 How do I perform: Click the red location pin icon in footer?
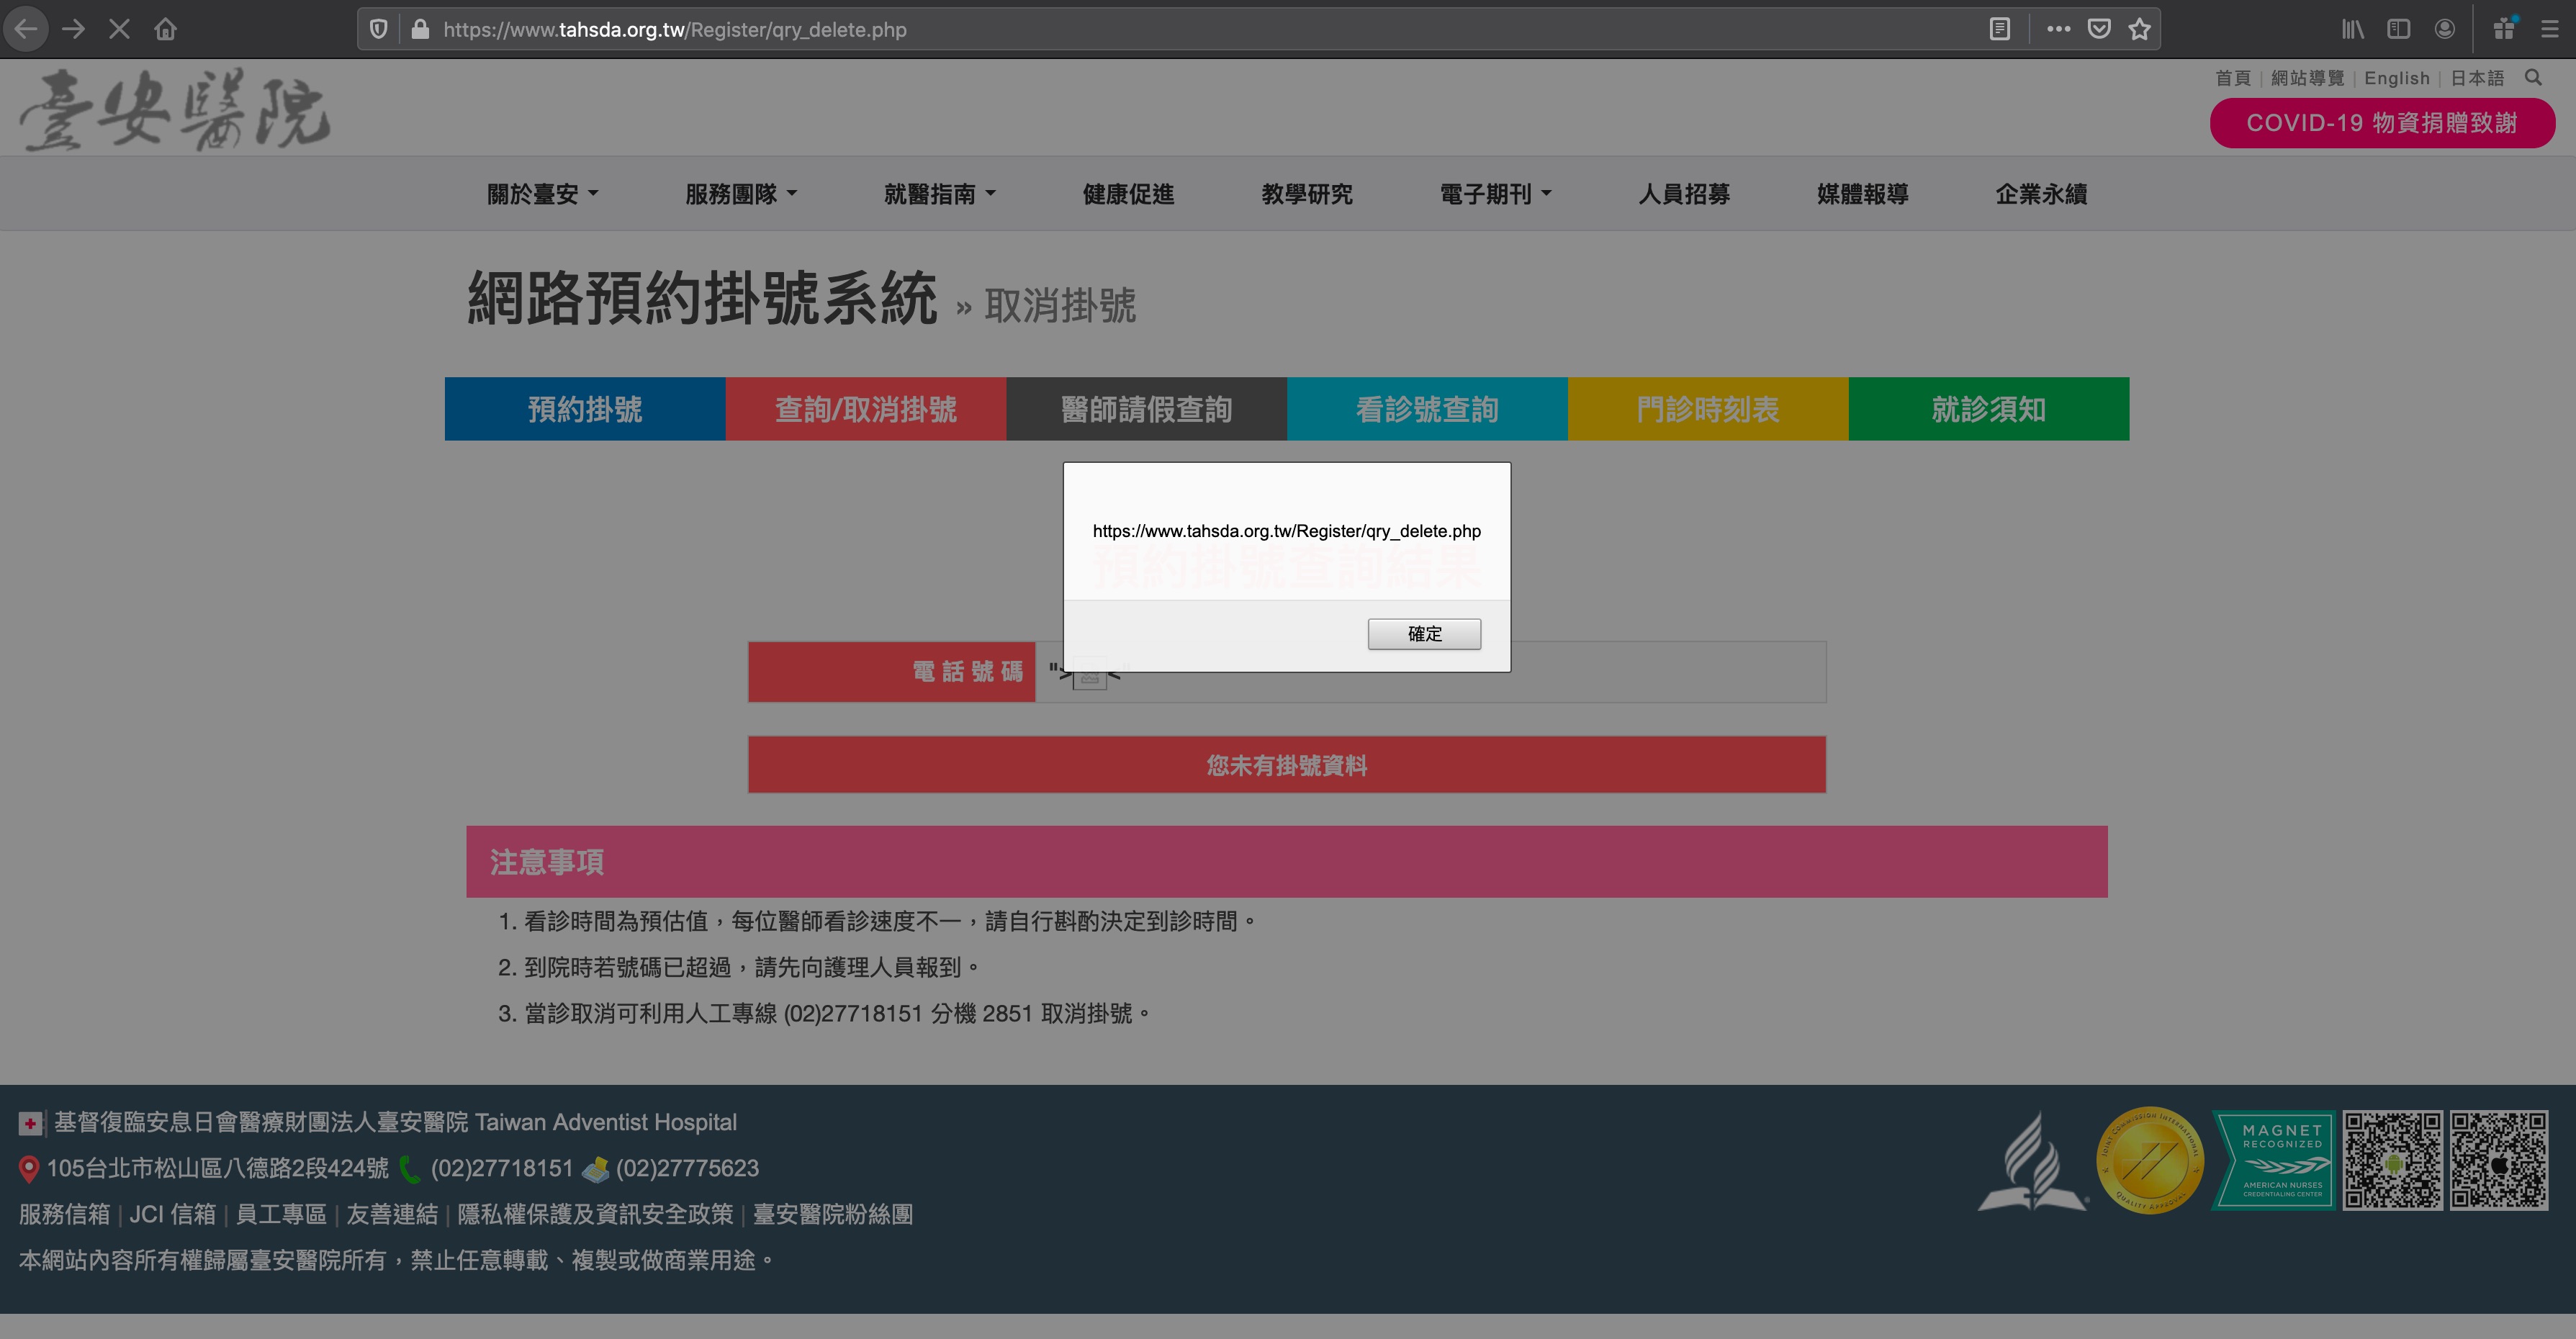click(x=29, y=1168)
